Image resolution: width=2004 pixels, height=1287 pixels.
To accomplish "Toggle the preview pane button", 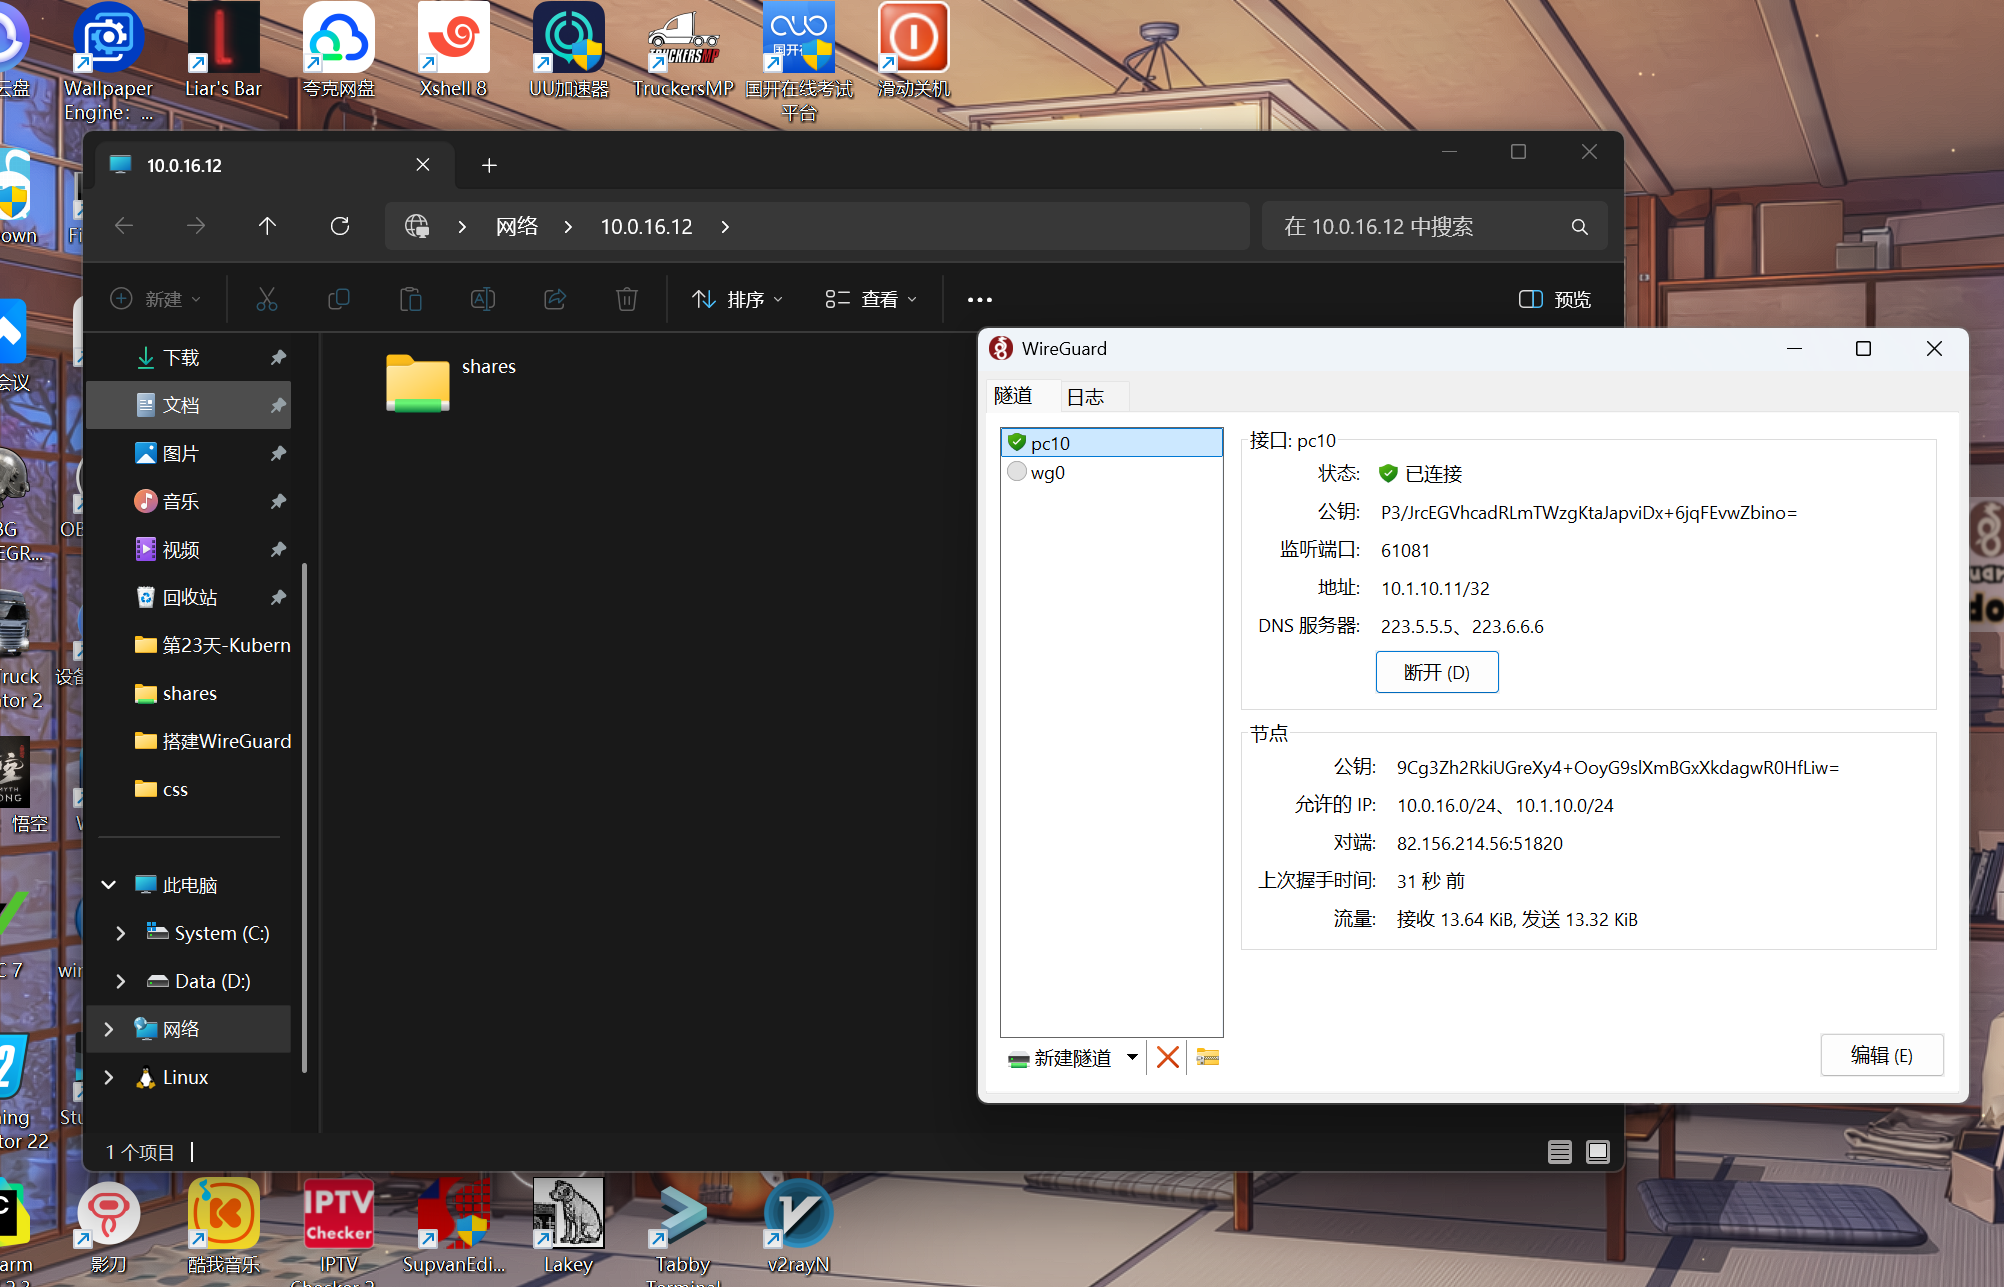I will click(1554, 299).
